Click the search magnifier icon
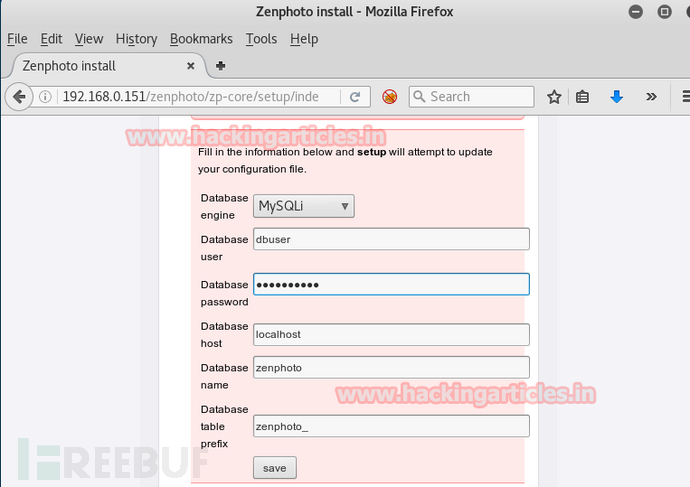The width and height of the screenshot is (690, 487). 419,96
